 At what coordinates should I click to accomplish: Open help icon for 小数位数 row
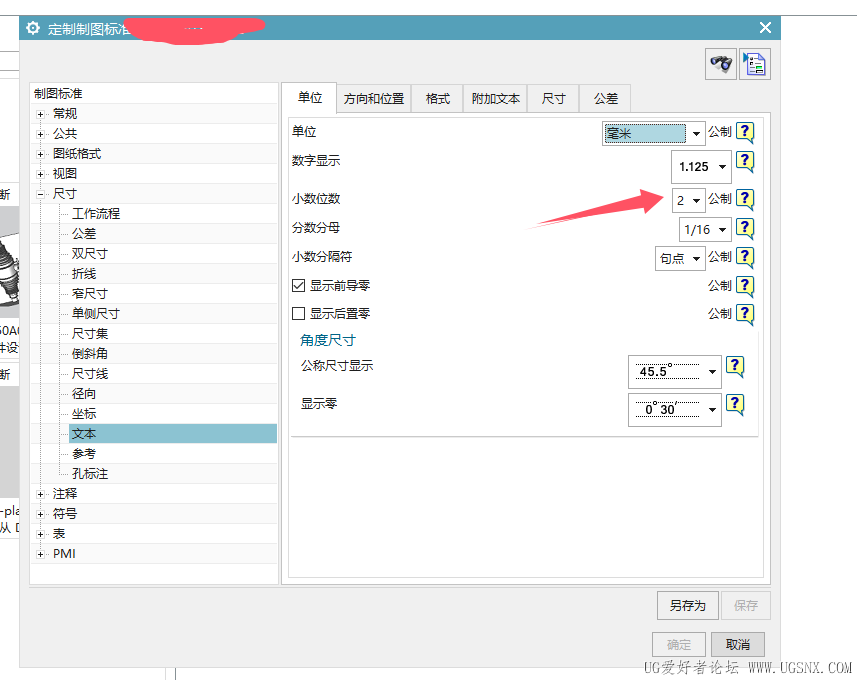tap(745, 199)
